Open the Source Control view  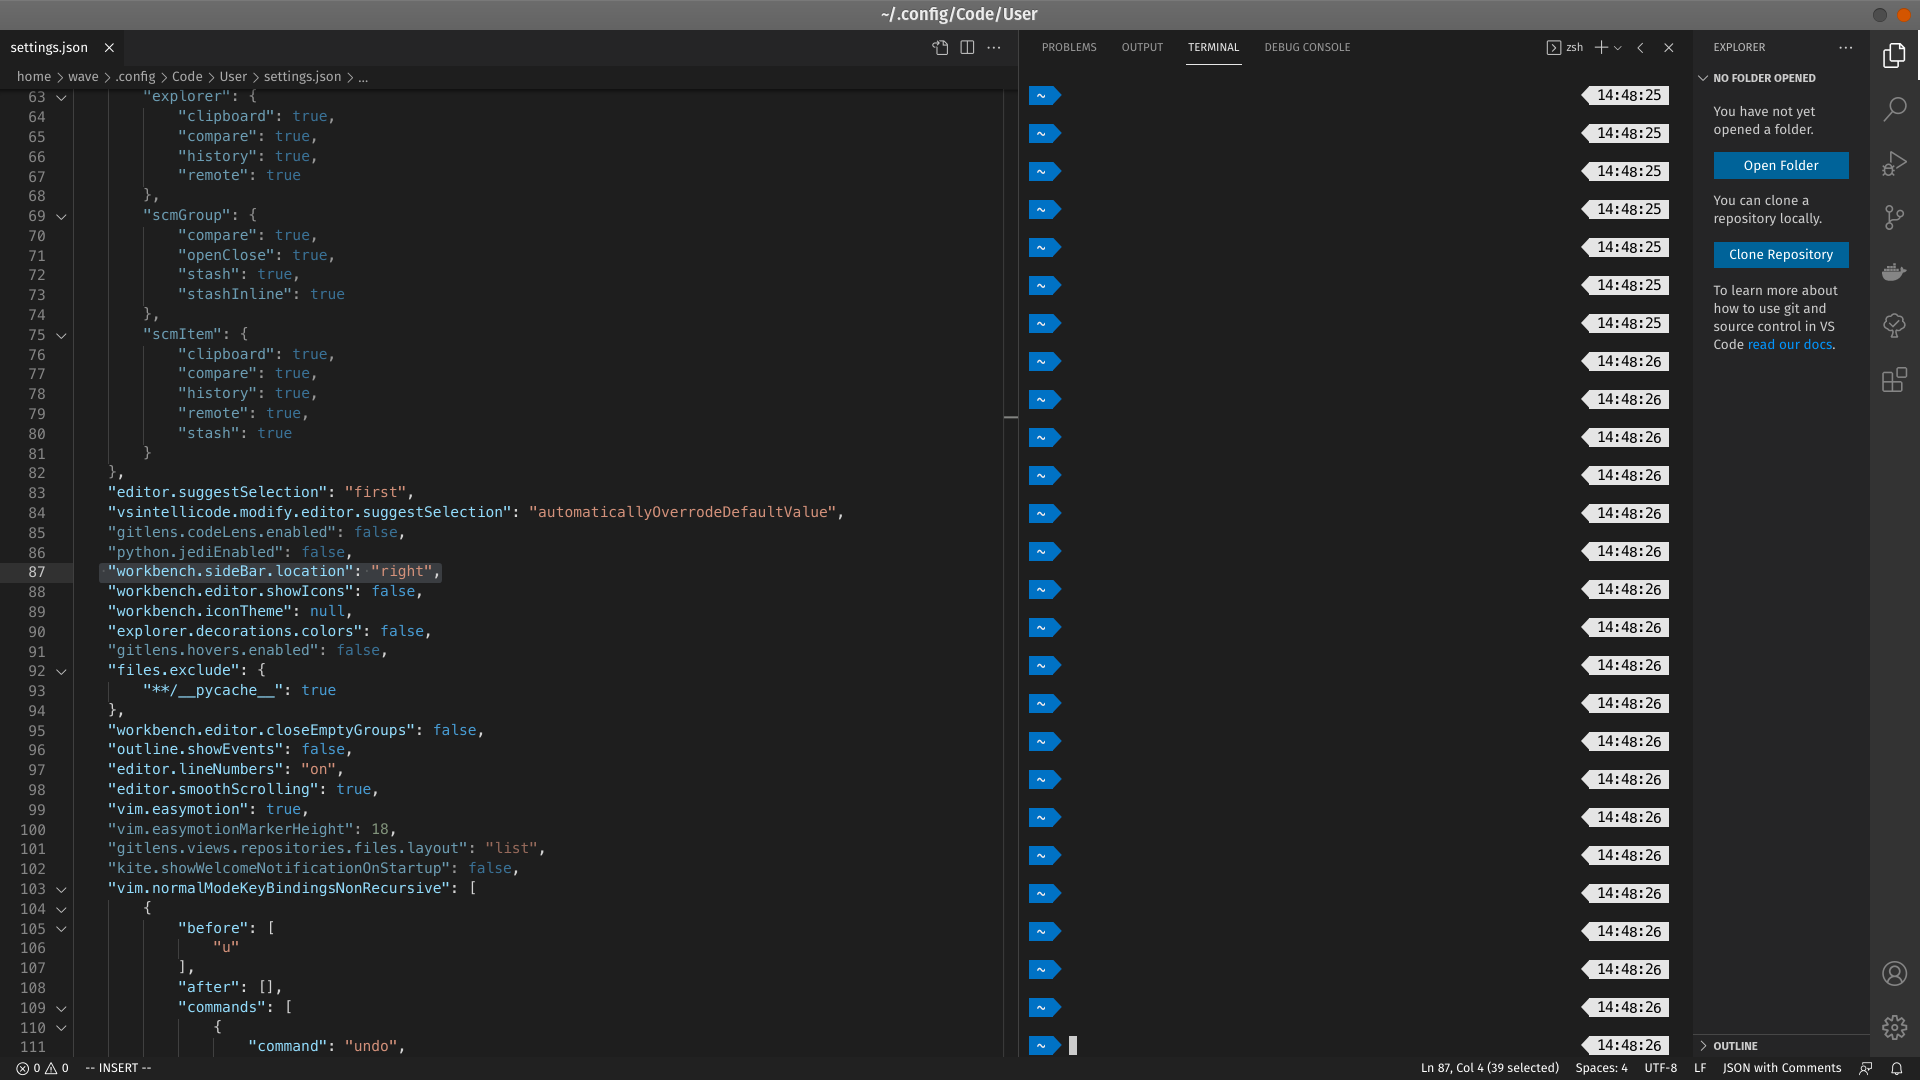click(1894, 217)
